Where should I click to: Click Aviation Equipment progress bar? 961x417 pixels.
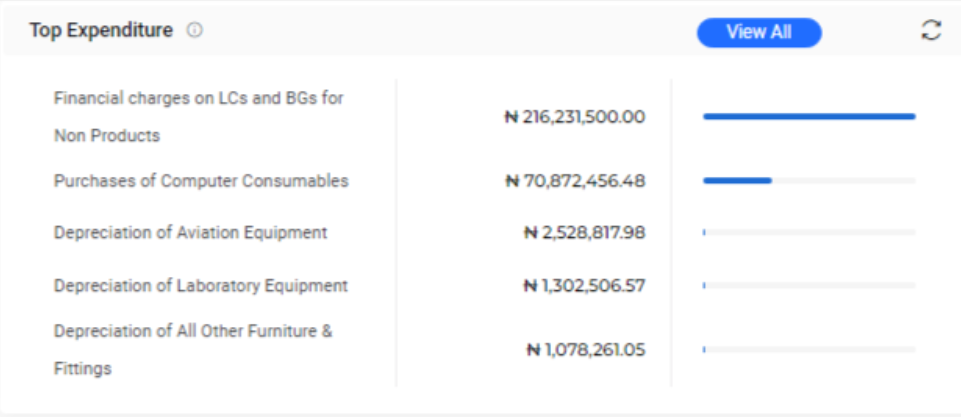click(x=809, y=232)
